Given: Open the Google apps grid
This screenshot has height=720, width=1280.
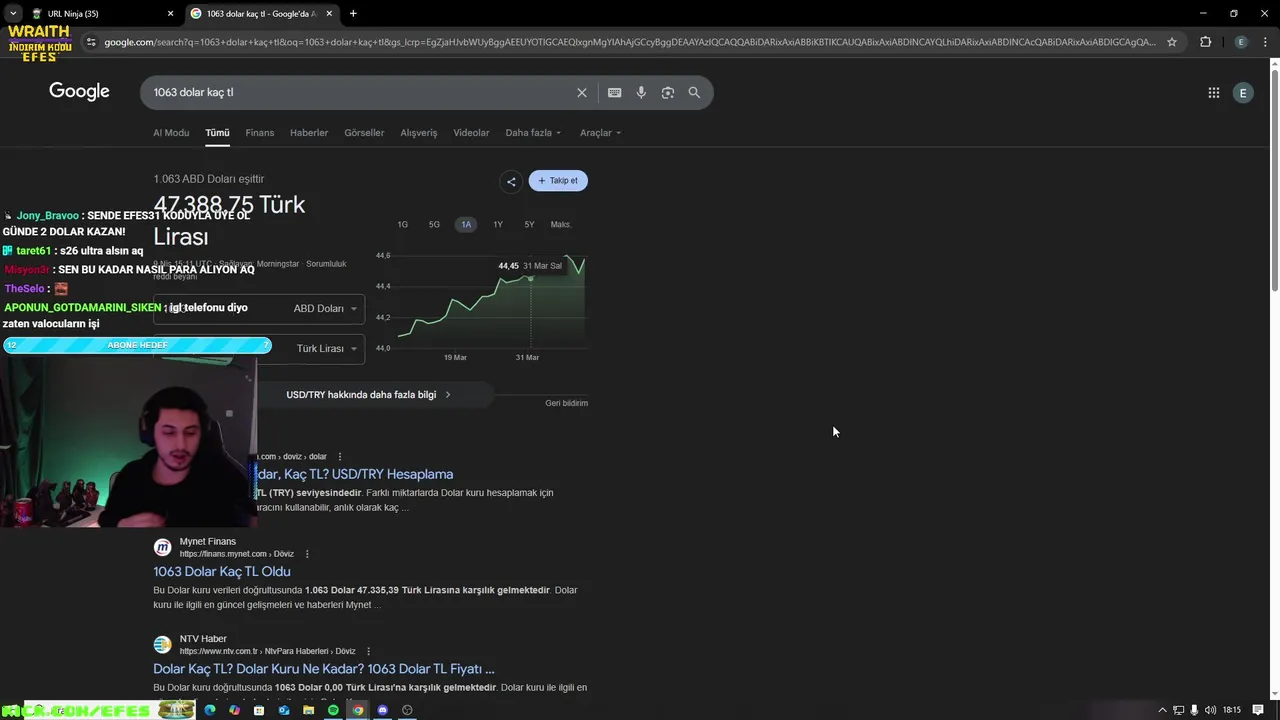Looking at the screenshot, I should 1213,93.
